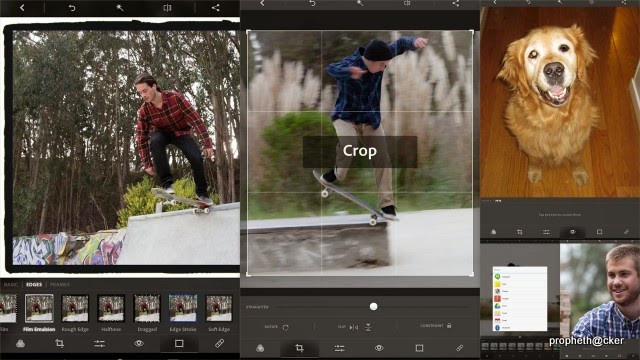Tap the Crop label overlay
The height and width of the screenshot is (360, 640).
(x=360, y=151)
